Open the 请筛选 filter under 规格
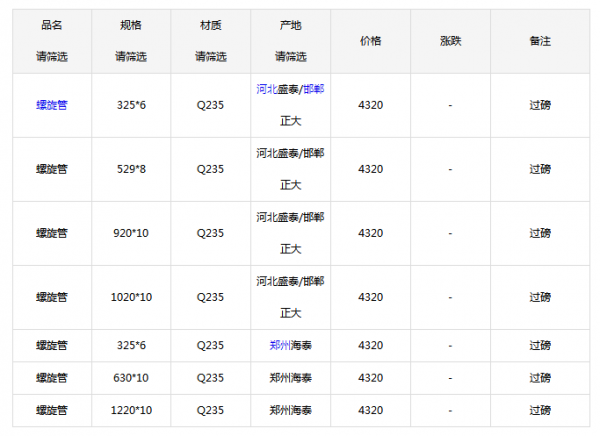Screen dimensions: 600x436 [x=131, y=57]
